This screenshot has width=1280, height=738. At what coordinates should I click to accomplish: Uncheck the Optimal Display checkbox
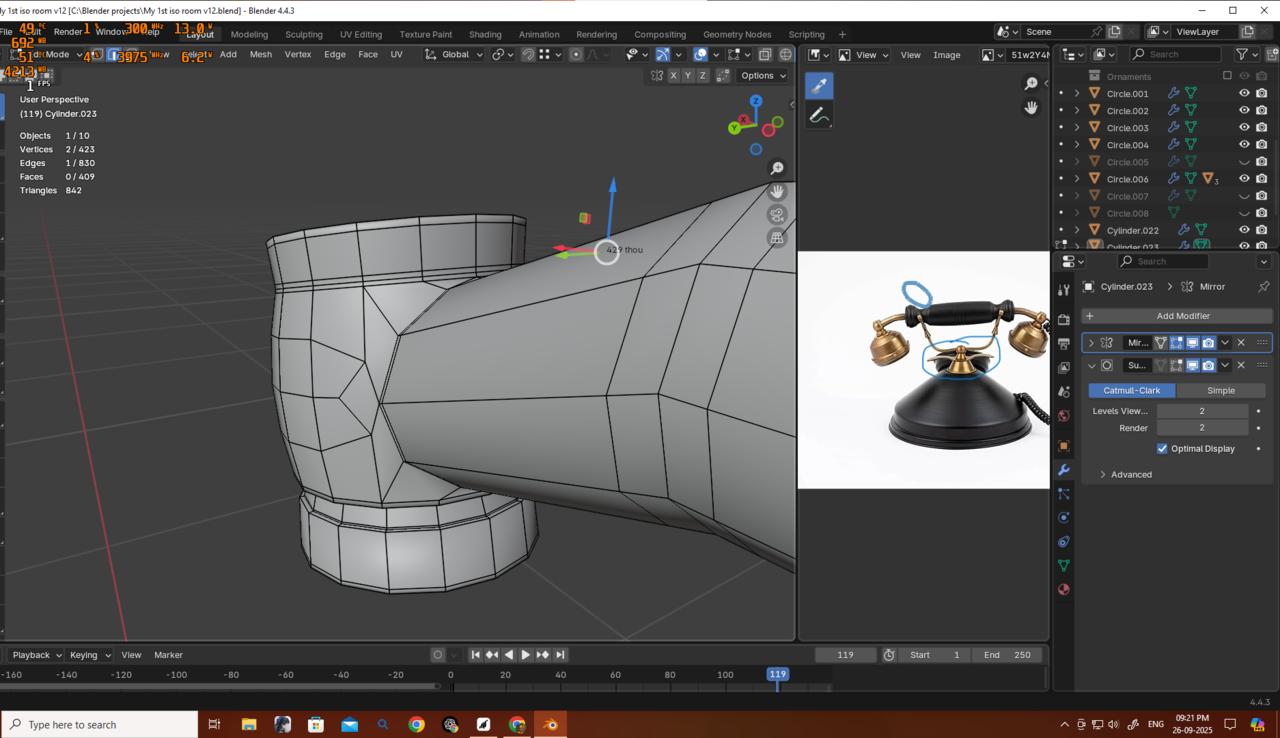pos(1162,449)
